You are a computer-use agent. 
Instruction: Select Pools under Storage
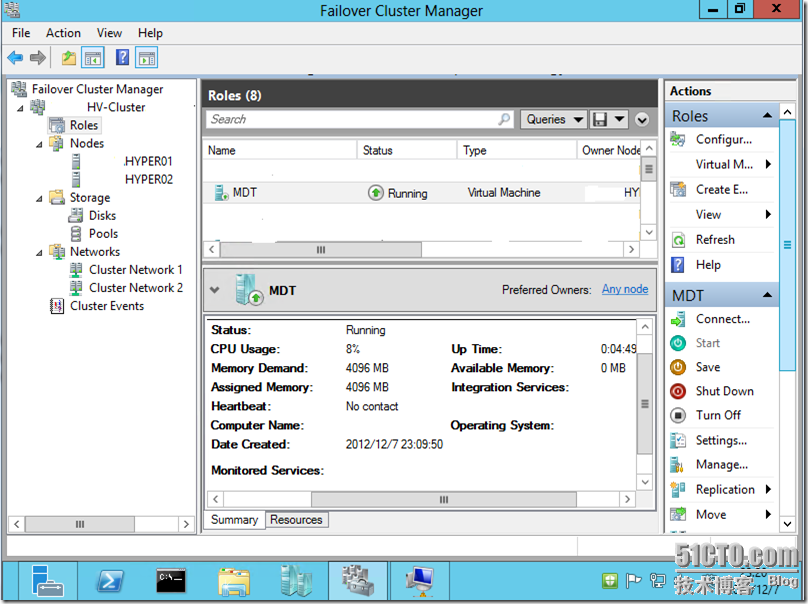[x=103, y=233]
